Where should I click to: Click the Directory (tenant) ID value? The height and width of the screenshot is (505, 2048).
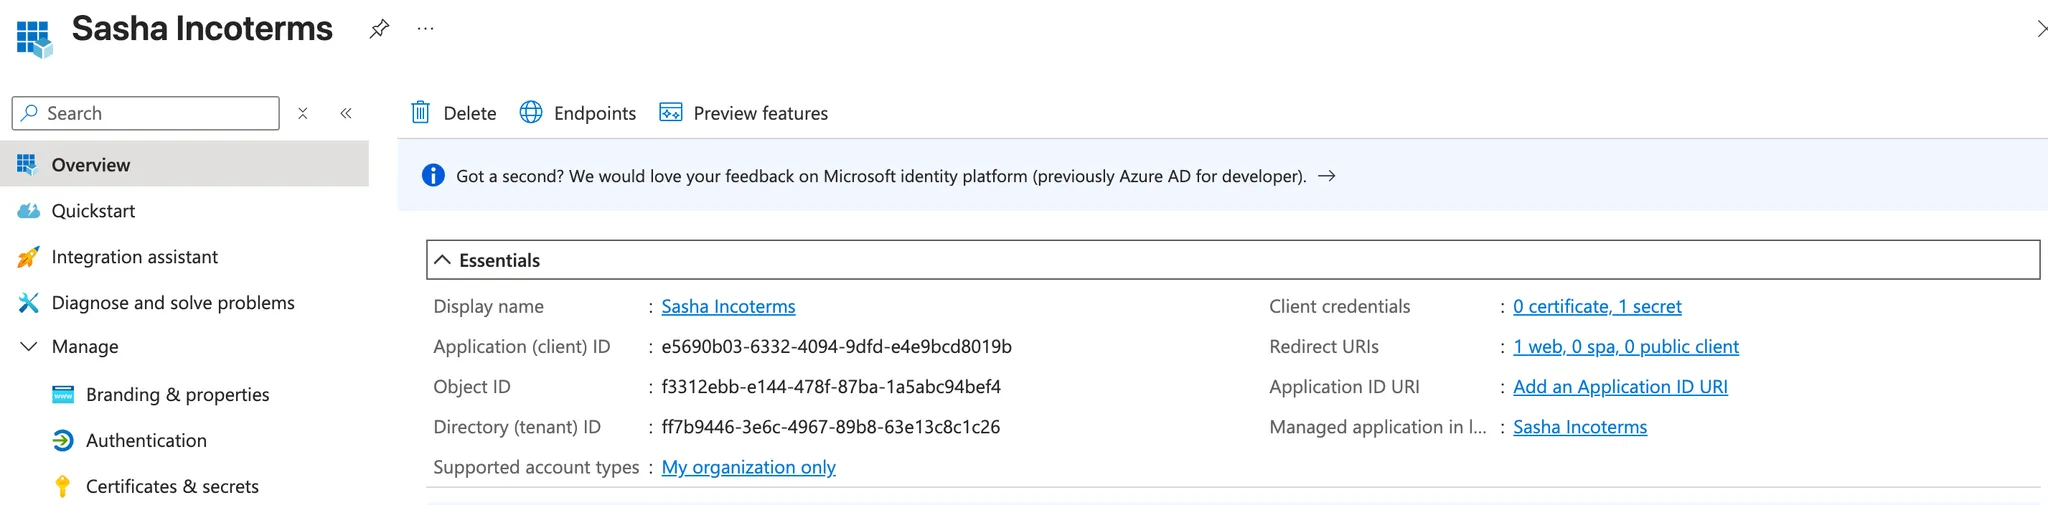830,427
